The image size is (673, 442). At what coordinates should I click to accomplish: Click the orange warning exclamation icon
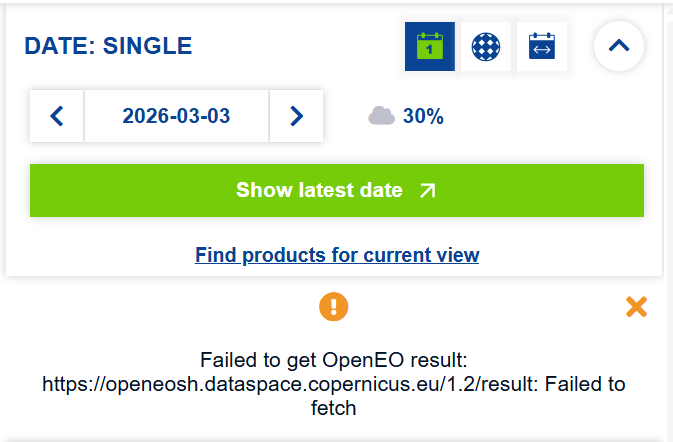(x=333, y=306)
